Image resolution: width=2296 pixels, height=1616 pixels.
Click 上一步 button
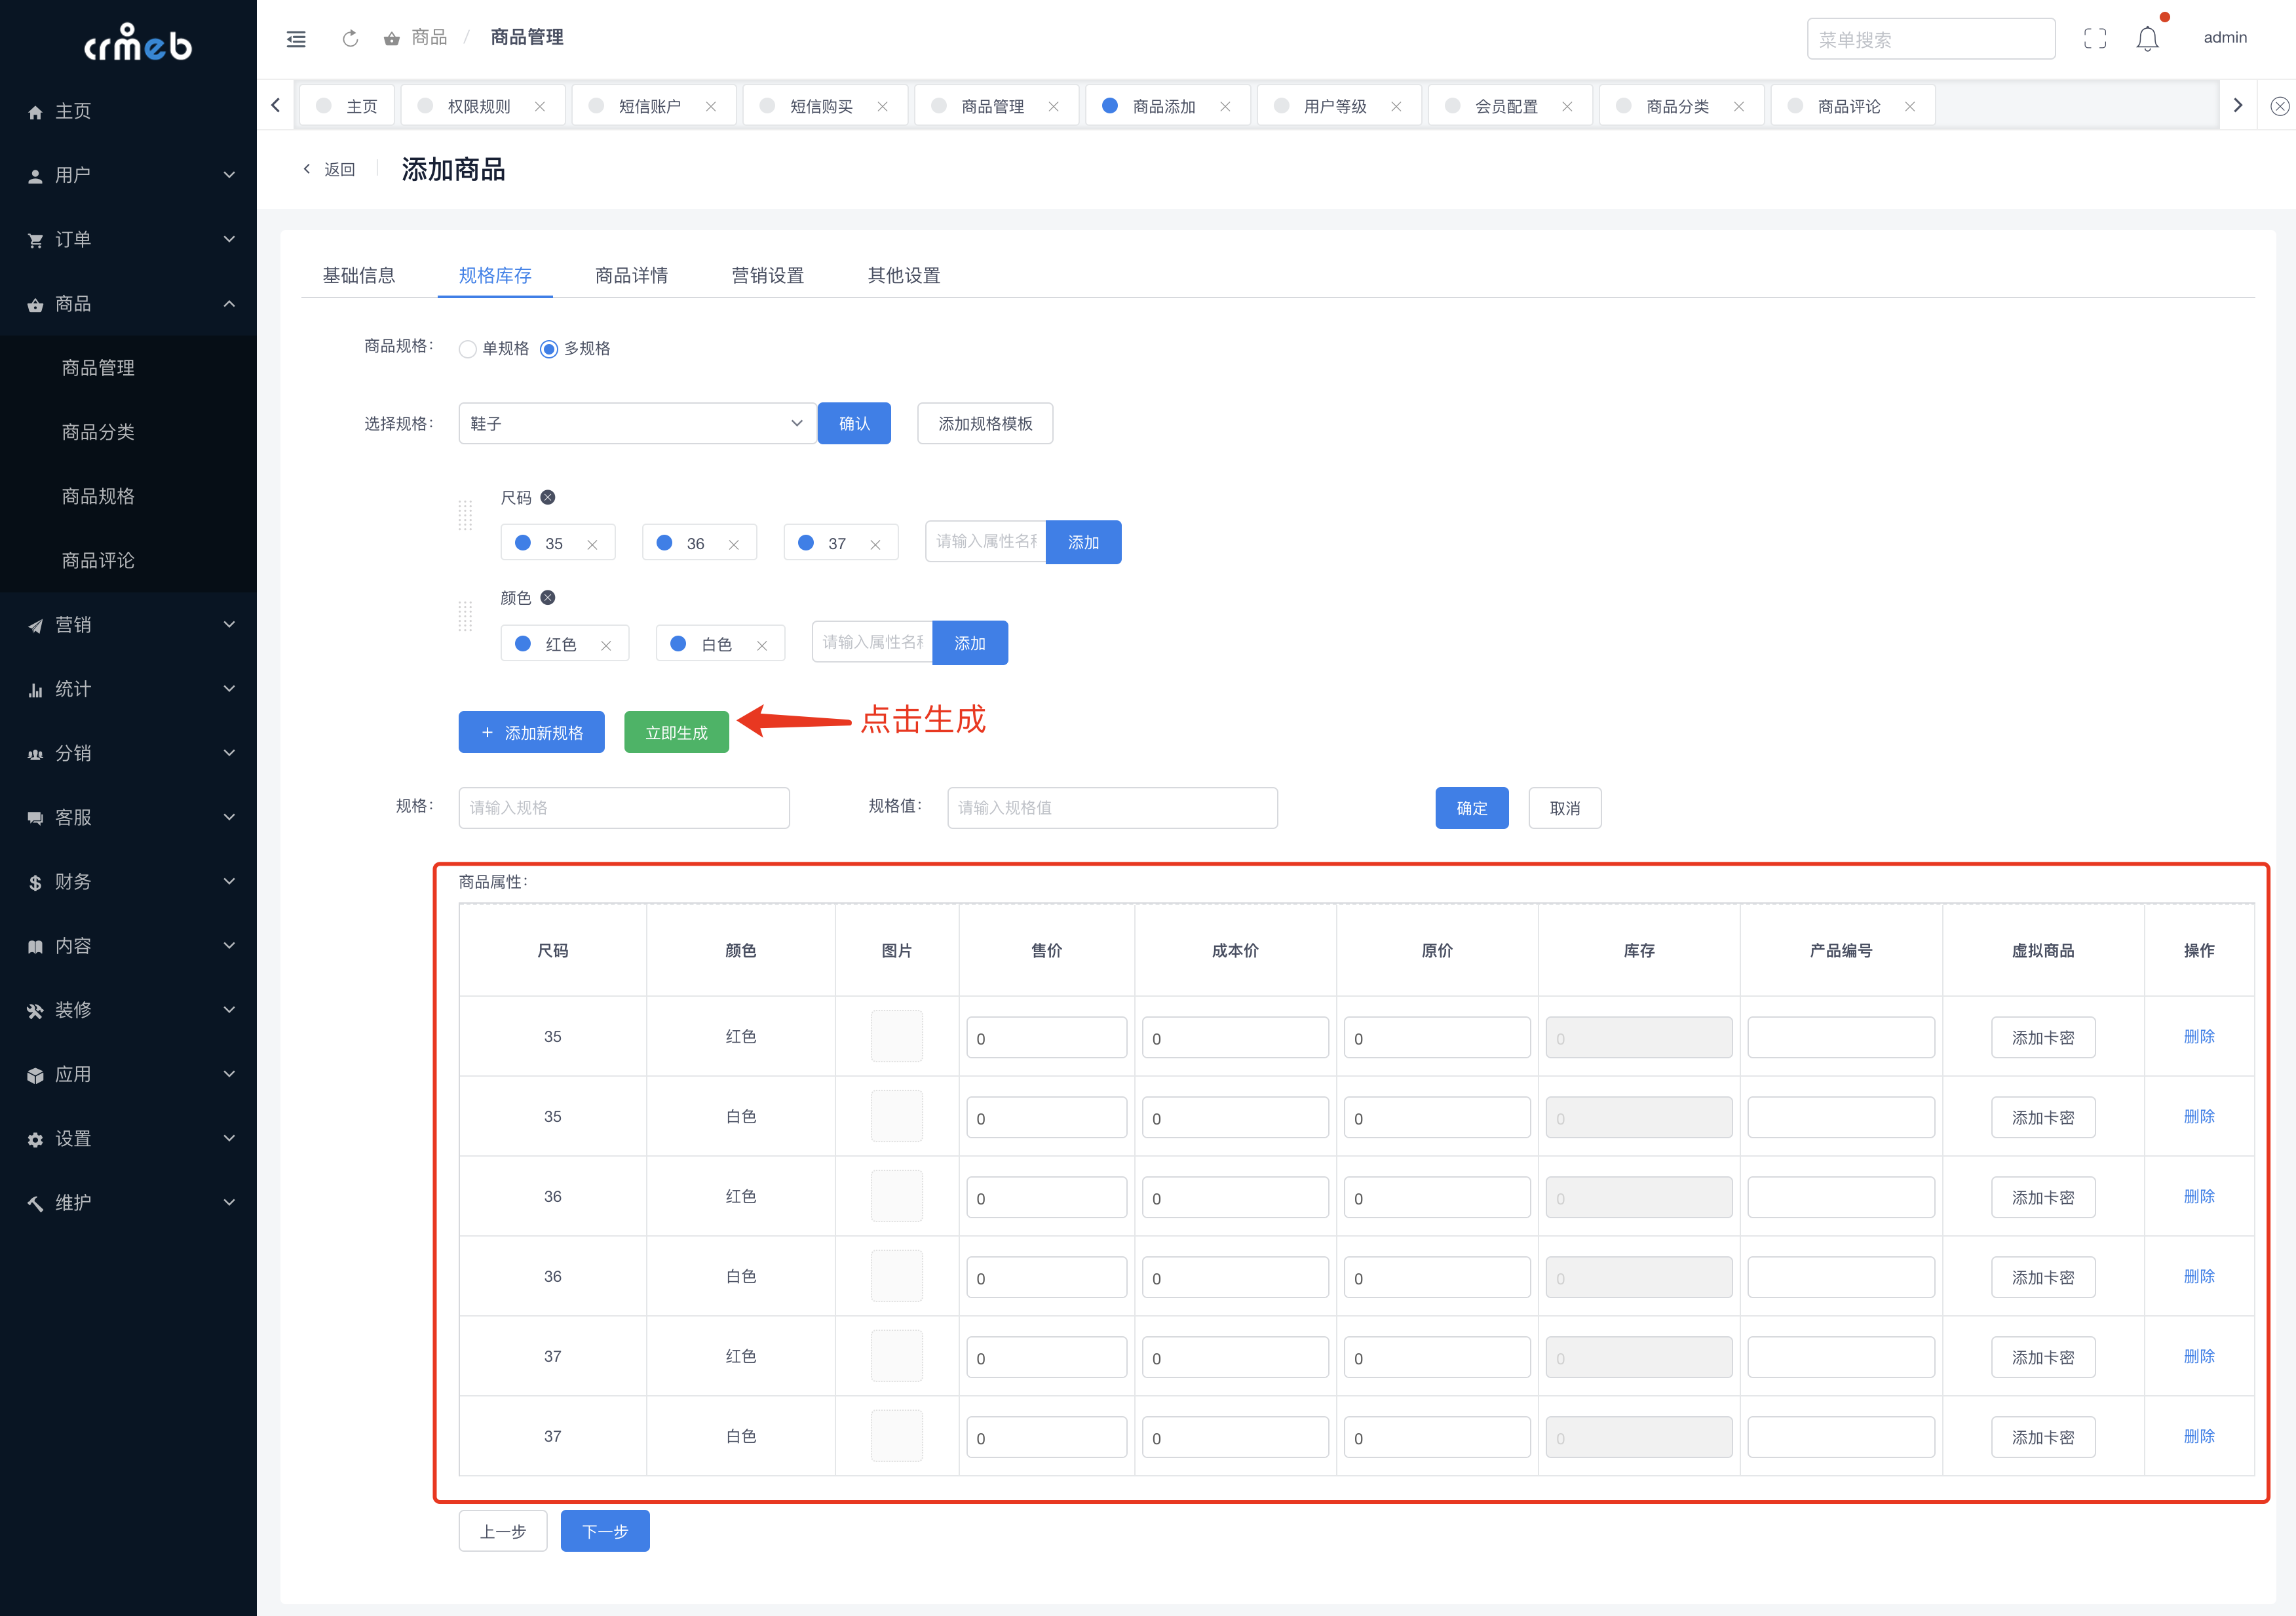click(x=503, y=1531)
